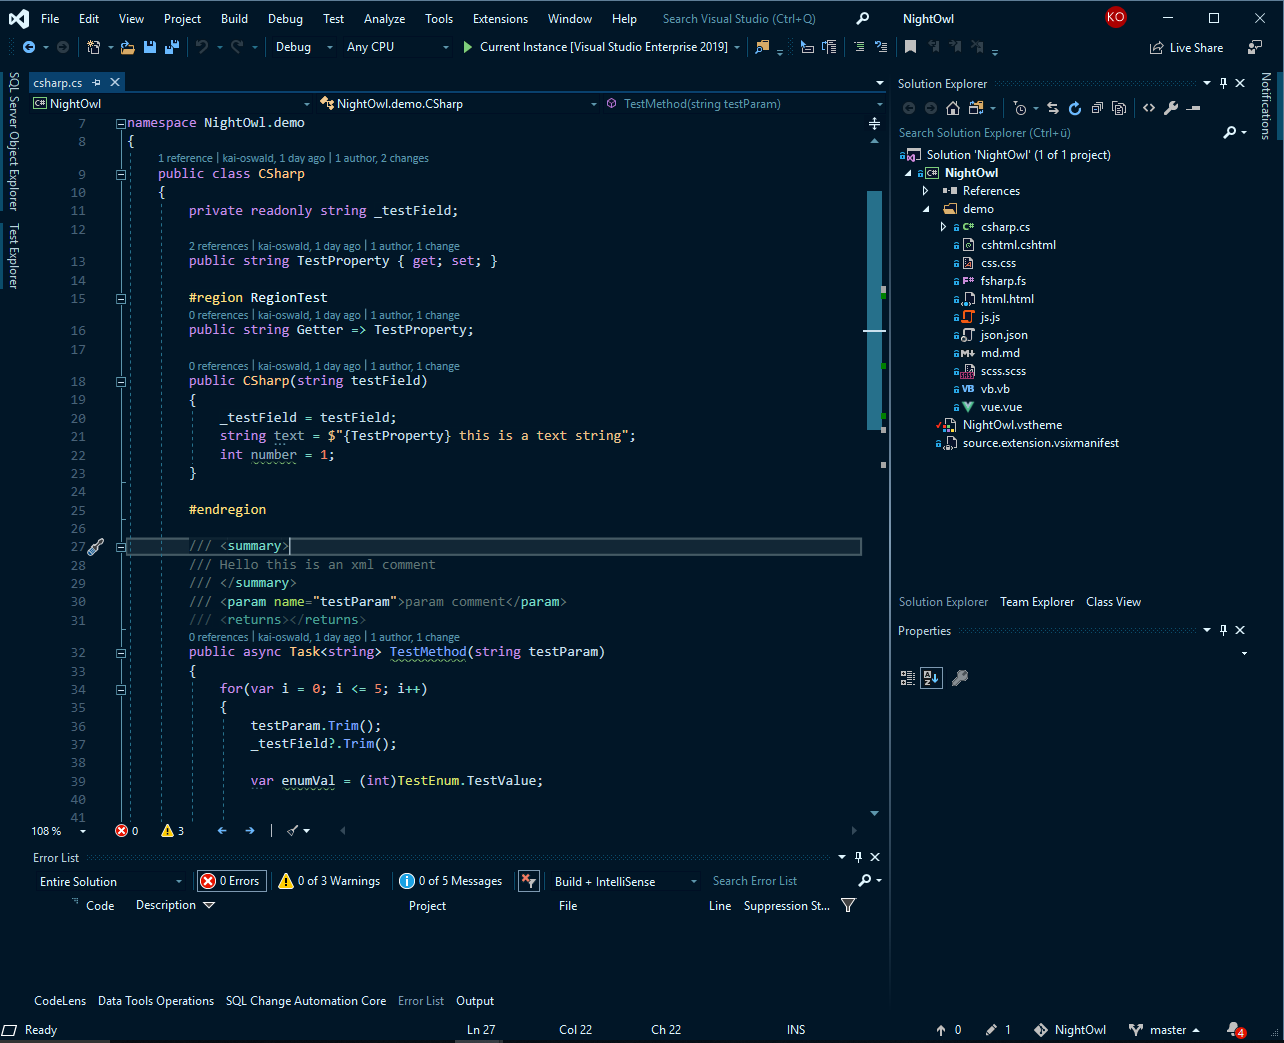Refresh the Solution Explorer
The width and height of the screenshot is (1284, 1043).
[x=1075, y=107]
